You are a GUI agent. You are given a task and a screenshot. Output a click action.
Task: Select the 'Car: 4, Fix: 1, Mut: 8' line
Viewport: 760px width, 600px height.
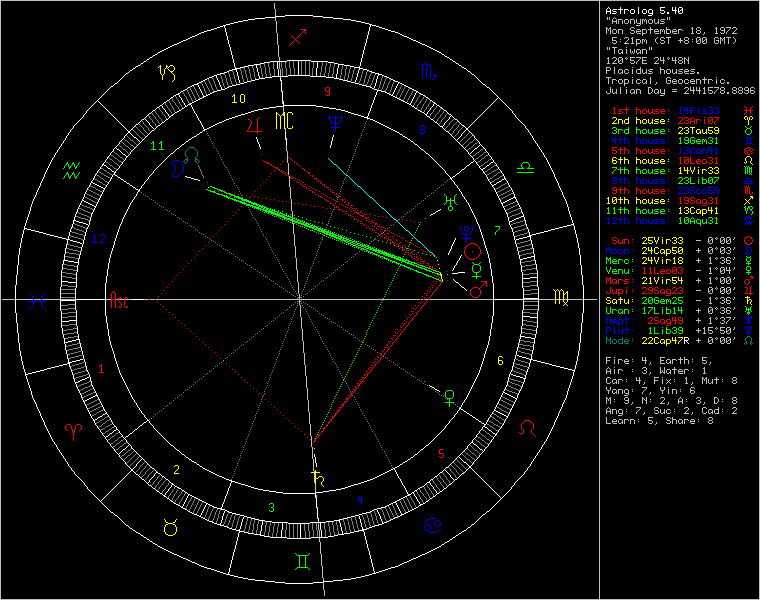coord(671,381)
